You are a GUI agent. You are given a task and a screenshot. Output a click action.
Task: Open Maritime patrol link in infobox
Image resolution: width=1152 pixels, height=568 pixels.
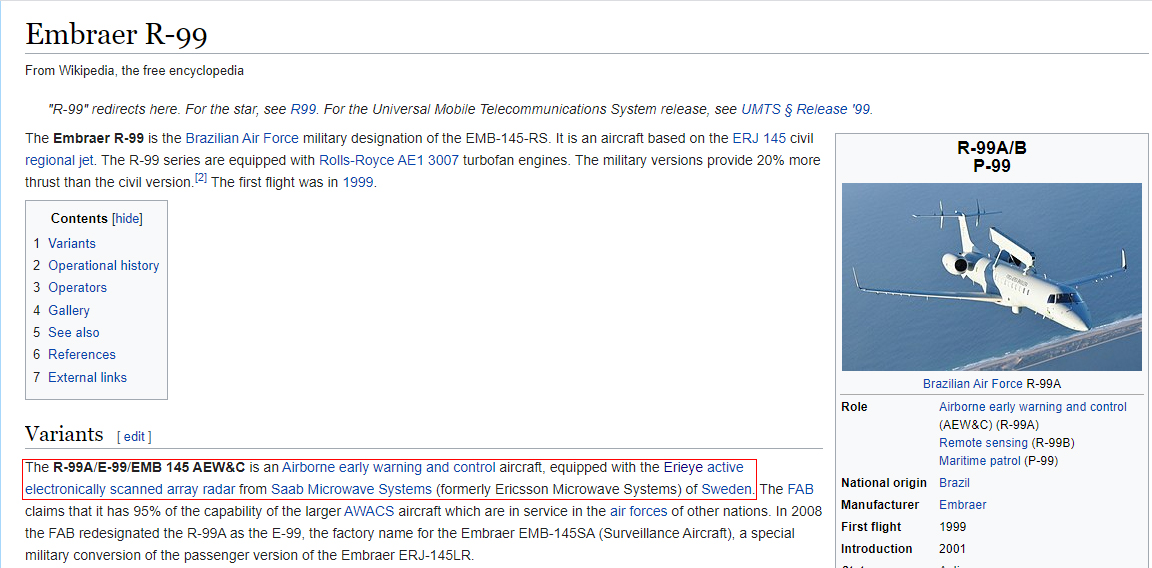(979, 461)
